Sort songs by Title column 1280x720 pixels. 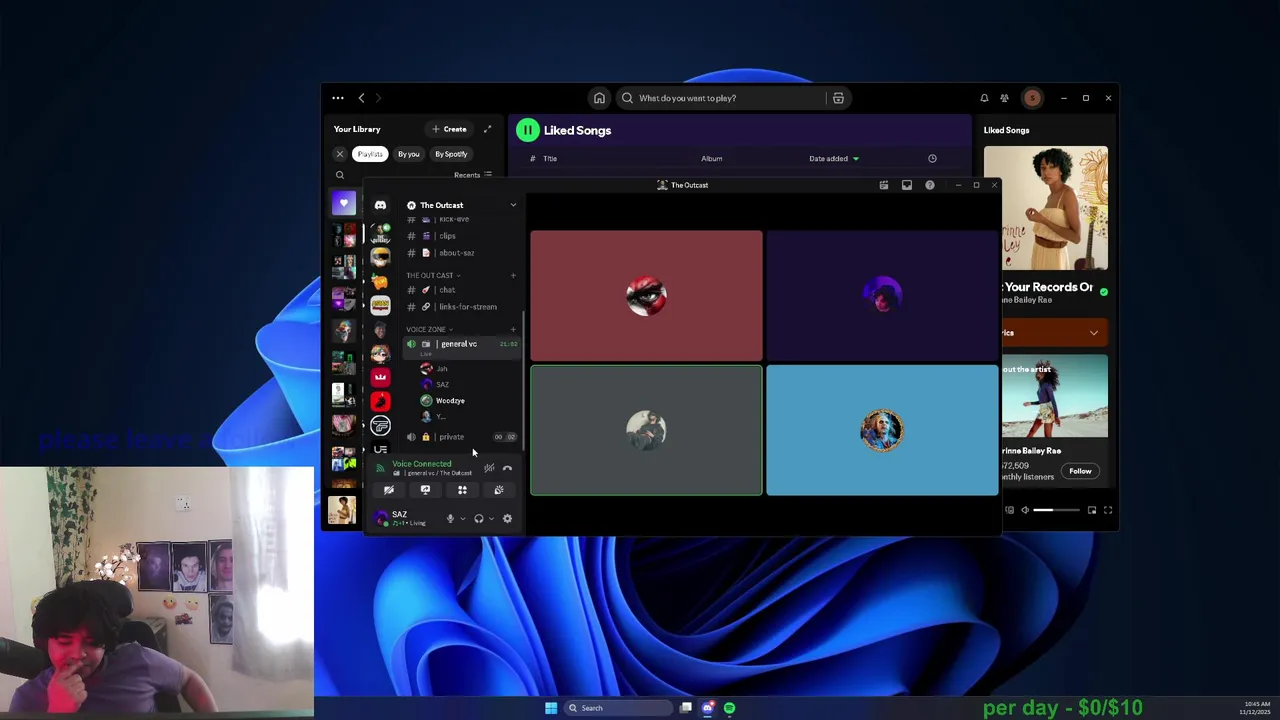click(550, 158)
